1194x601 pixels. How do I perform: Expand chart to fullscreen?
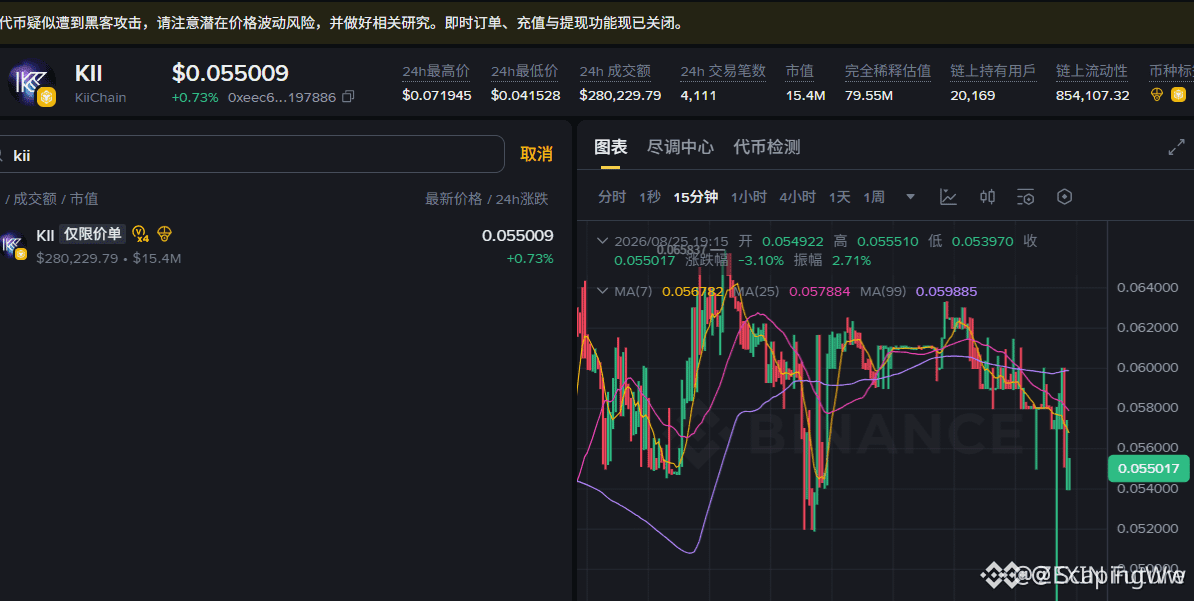pyautogui.click(x=1176, y=147)
